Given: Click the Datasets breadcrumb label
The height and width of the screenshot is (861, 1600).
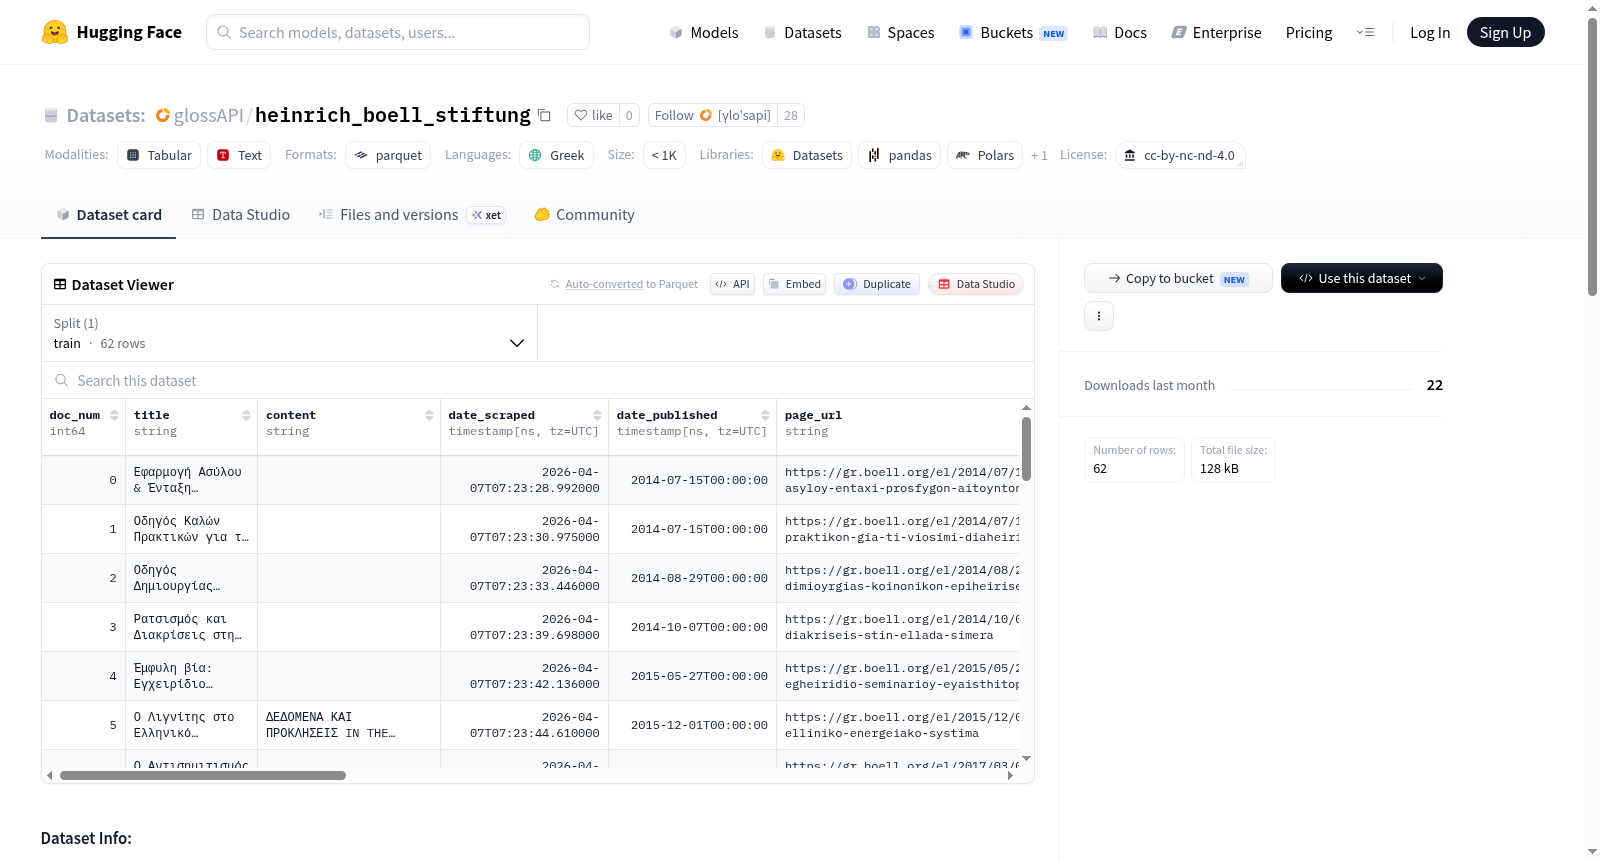Looking at the screenshot, I should (x=105, y=115).
